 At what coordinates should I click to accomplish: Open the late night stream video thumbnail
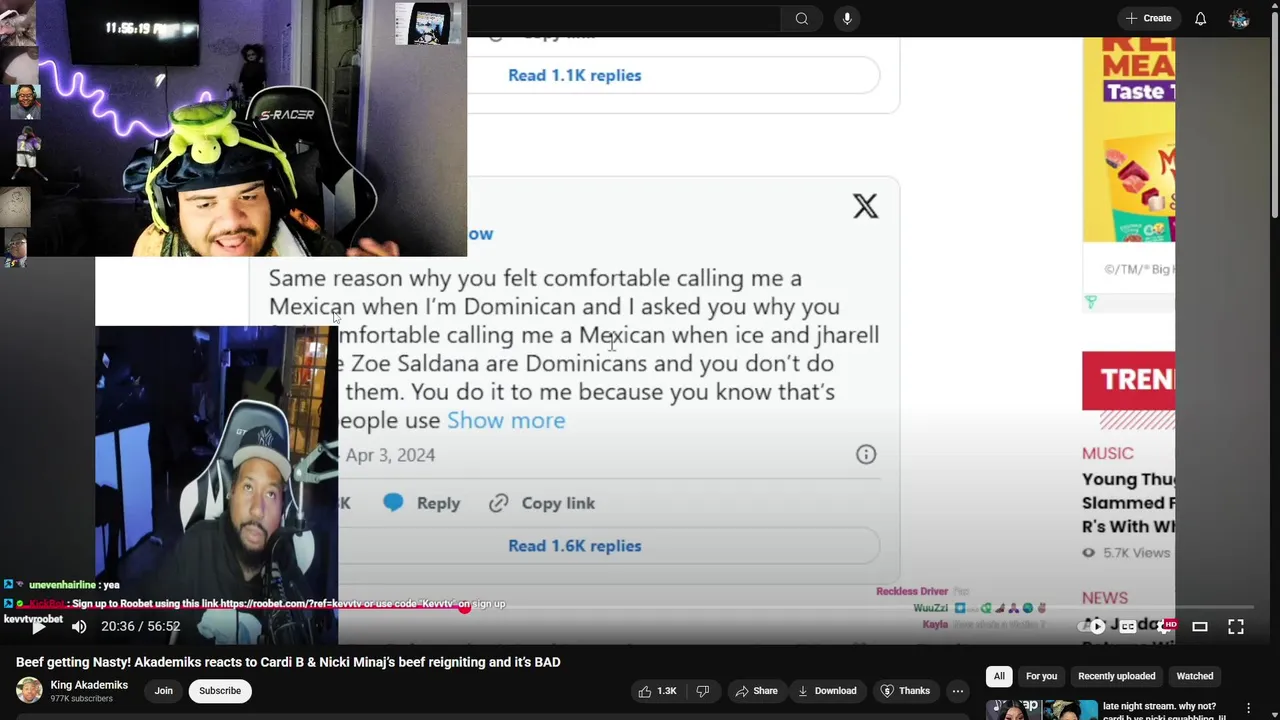click(1041, 710)
